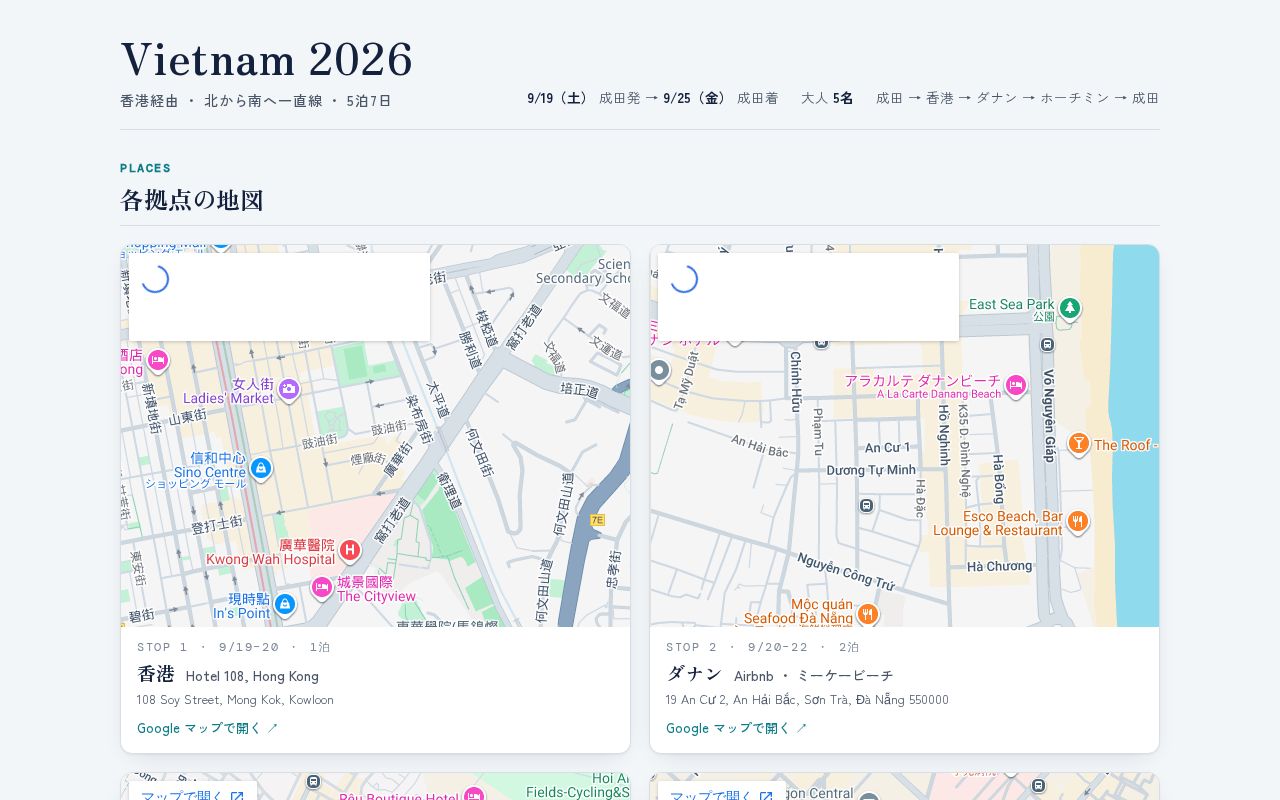
Task: Click the Da Nang map thumbnail
Action: pyautogui.click(x=904, y=436)
